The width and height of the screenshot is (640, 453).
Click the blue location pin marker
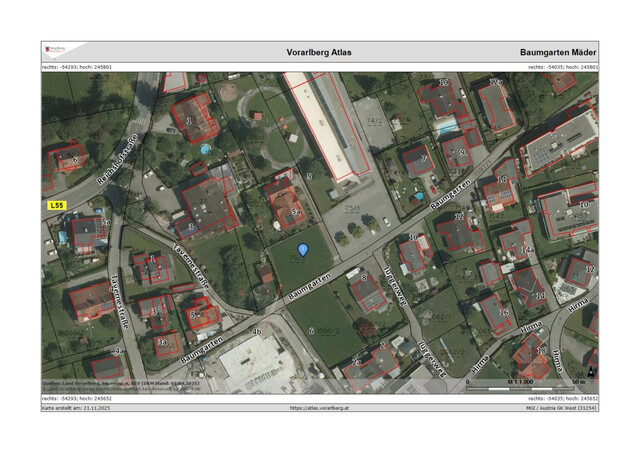(x=303, y=249)
